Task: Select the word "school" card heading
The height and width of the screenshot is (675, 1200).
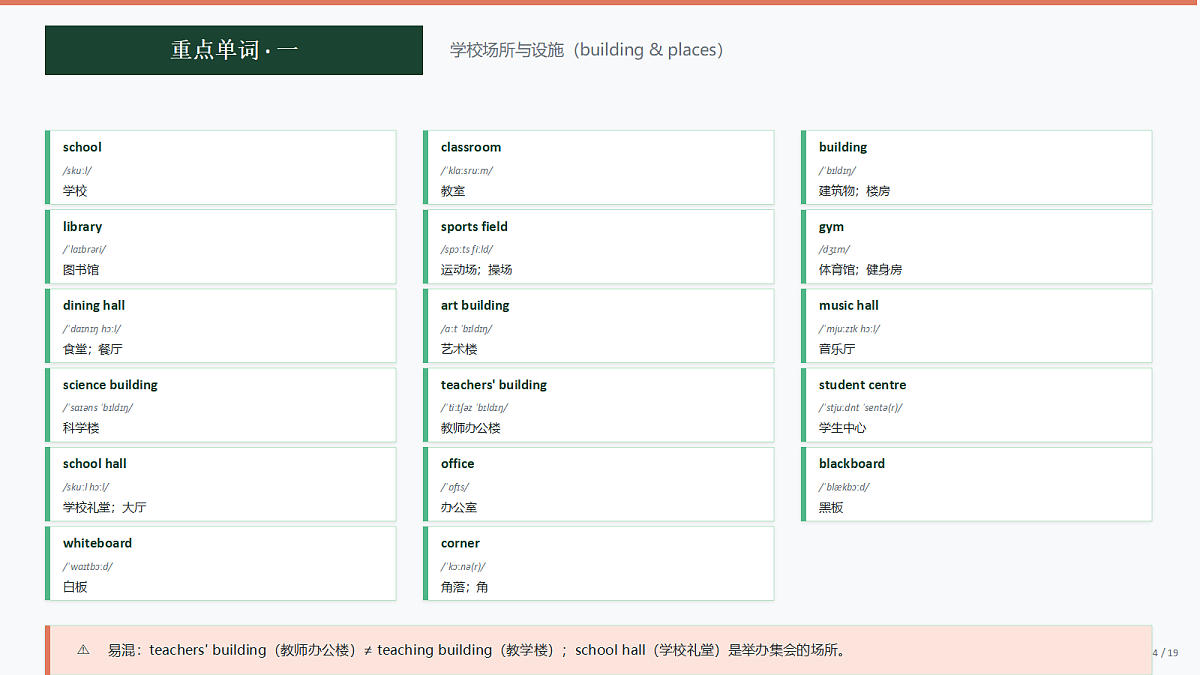Action: click(82, 147)
